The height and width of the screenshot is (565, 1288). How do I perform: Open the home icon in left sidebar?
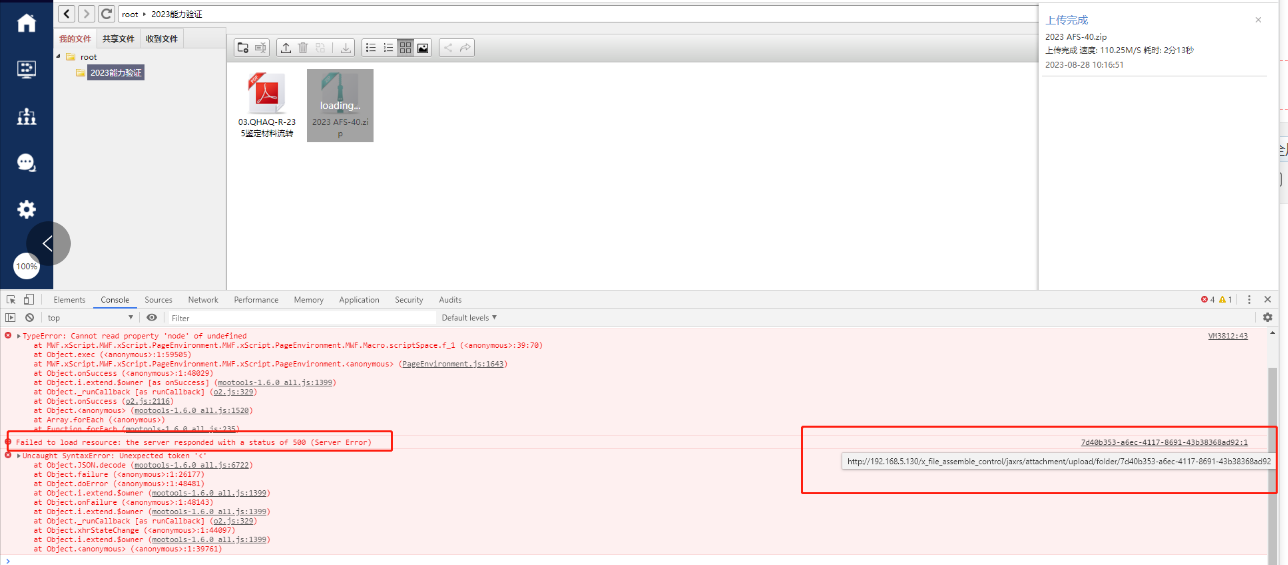tap(26, 22)
